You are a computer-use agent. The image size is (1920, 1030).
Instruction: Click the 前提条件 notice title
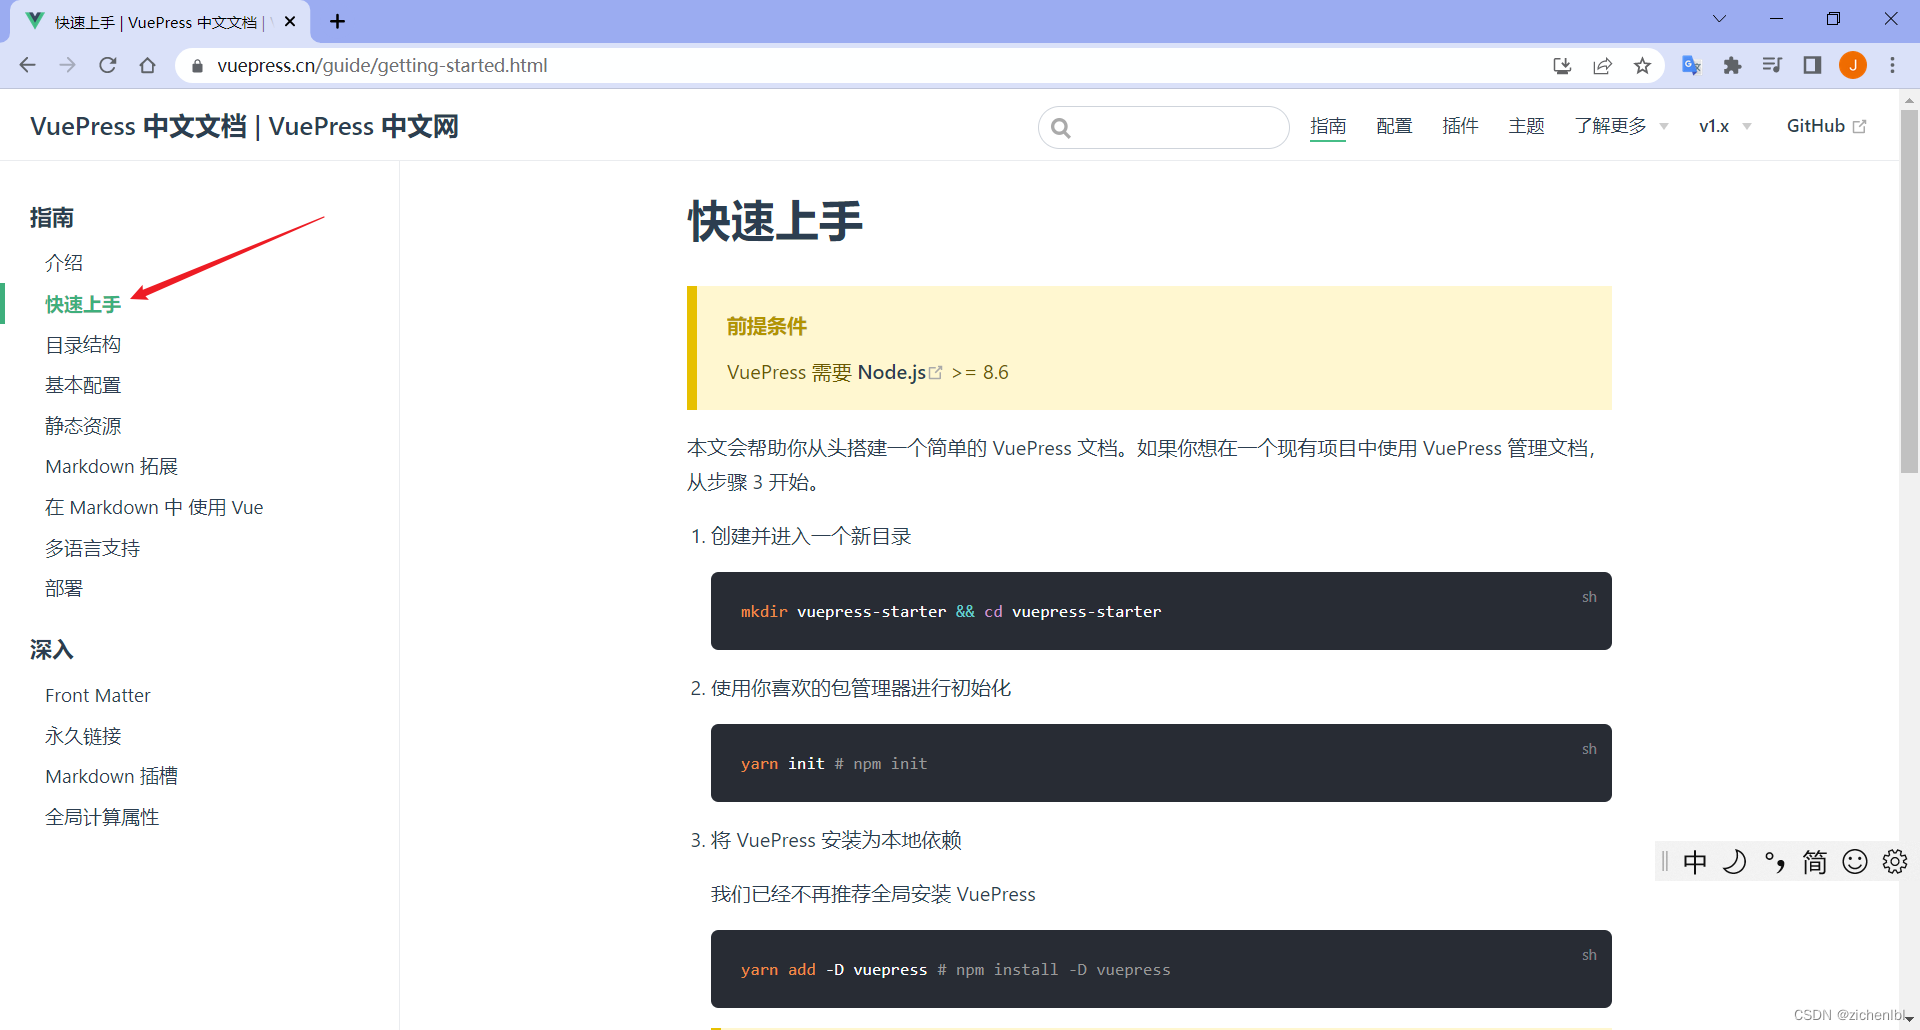click(766, 326)
